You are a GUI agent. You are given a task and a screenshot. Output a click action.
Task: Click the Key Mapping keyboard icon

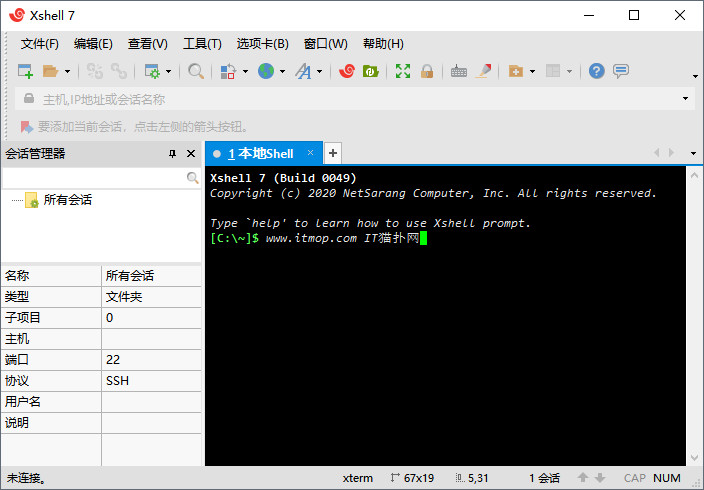point(458,71)
